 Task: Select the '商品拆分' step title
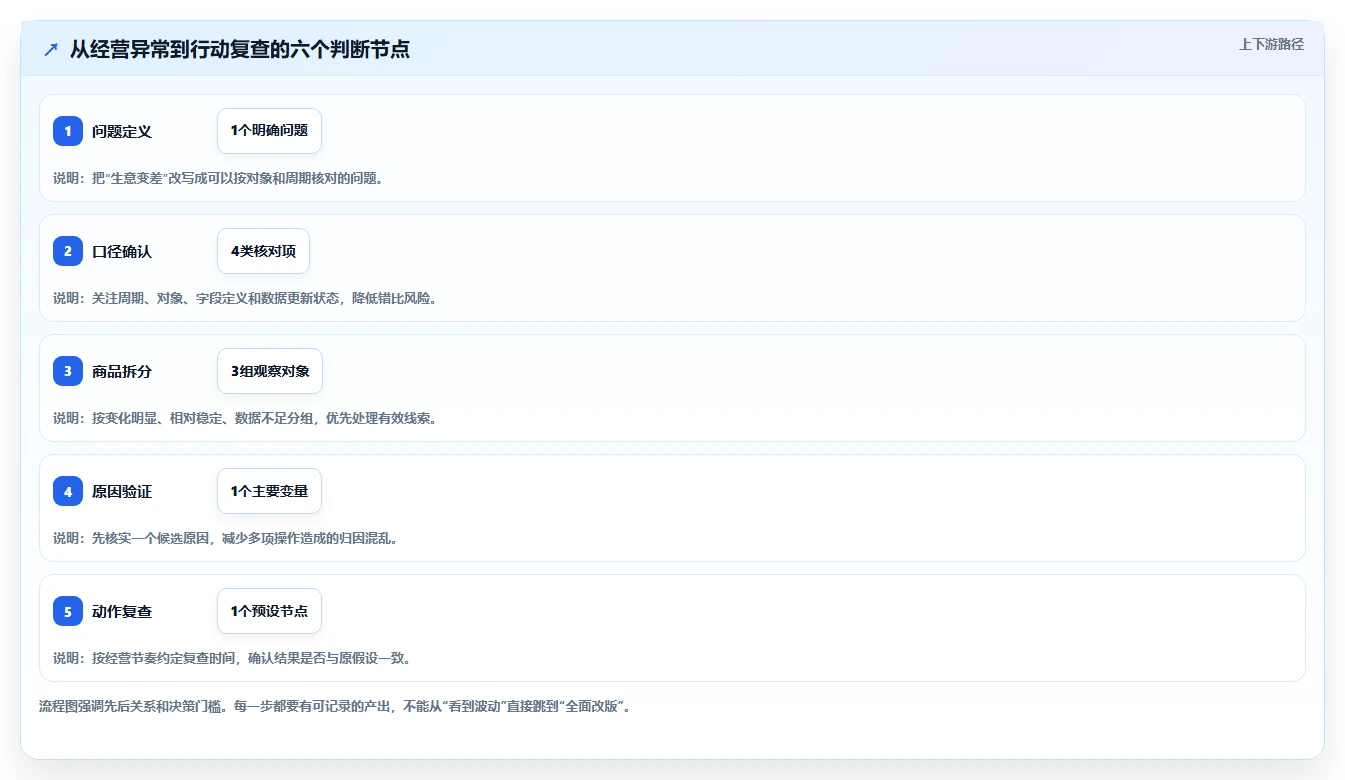click(x=122, y=371)
